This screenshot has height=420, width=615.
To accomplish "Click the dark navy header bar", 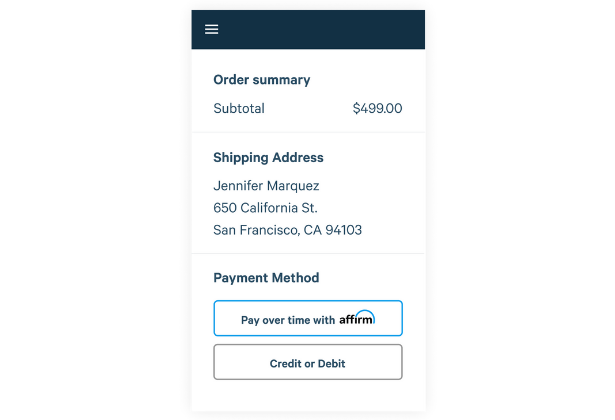I will tap(320, 29).
